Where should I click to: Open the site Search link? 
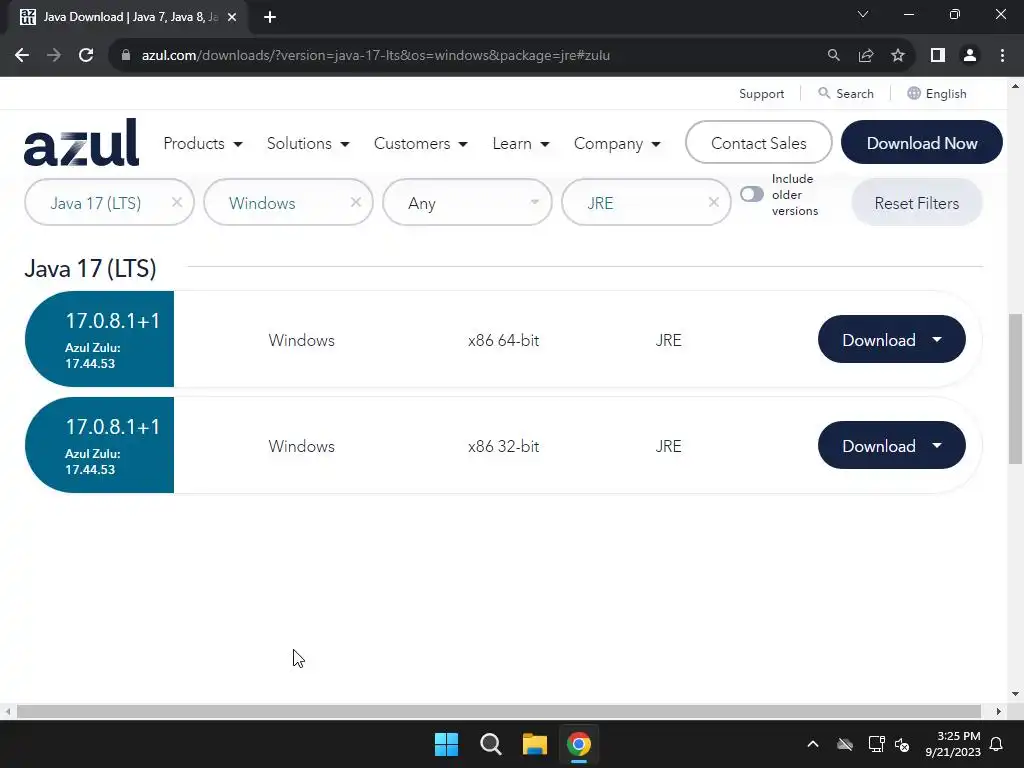coord(846,94)
